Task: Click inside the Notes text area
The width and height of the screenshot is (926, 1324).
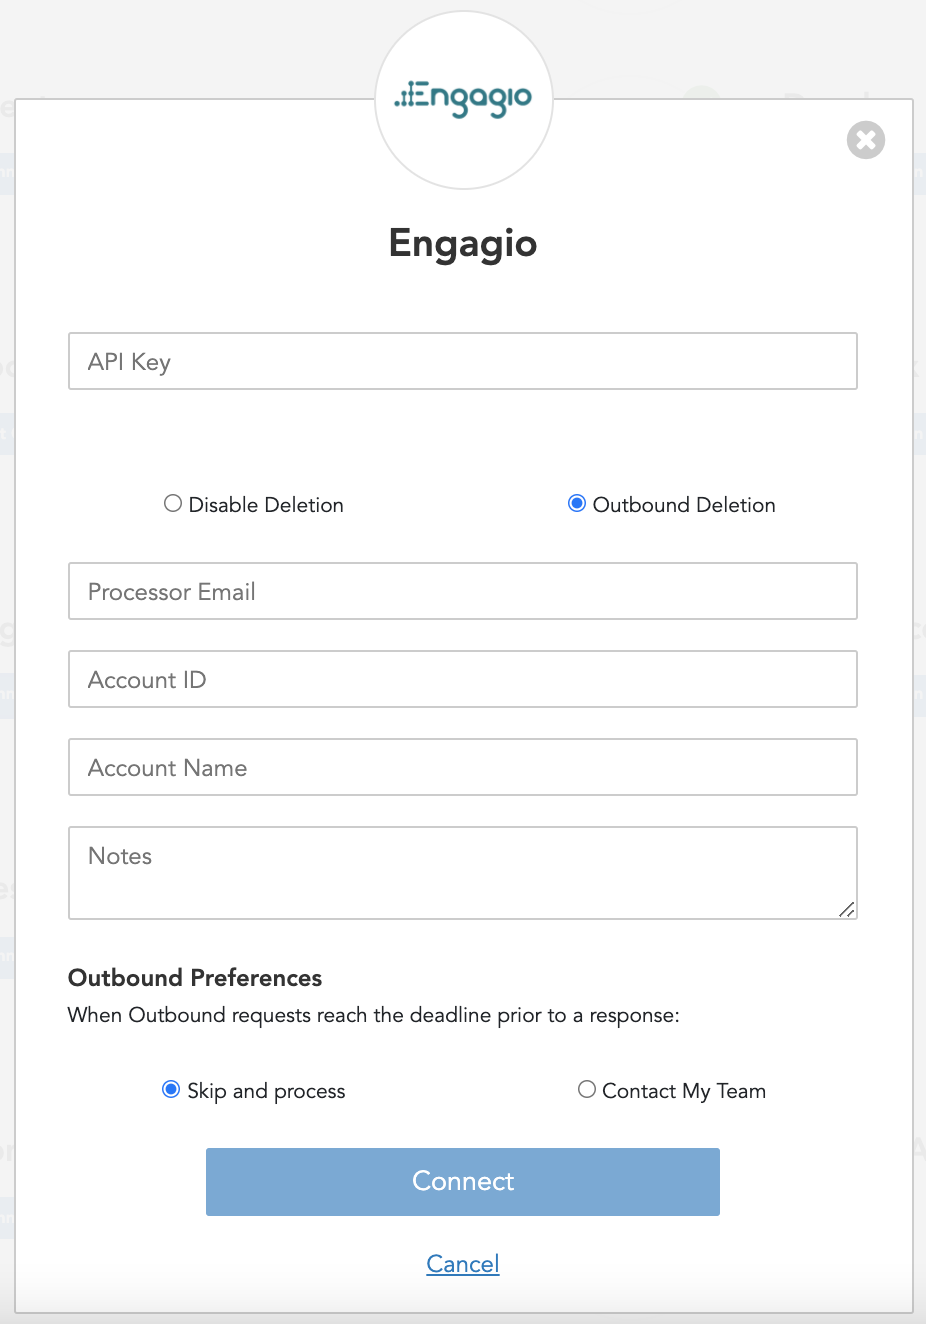Action: [463, 872]
